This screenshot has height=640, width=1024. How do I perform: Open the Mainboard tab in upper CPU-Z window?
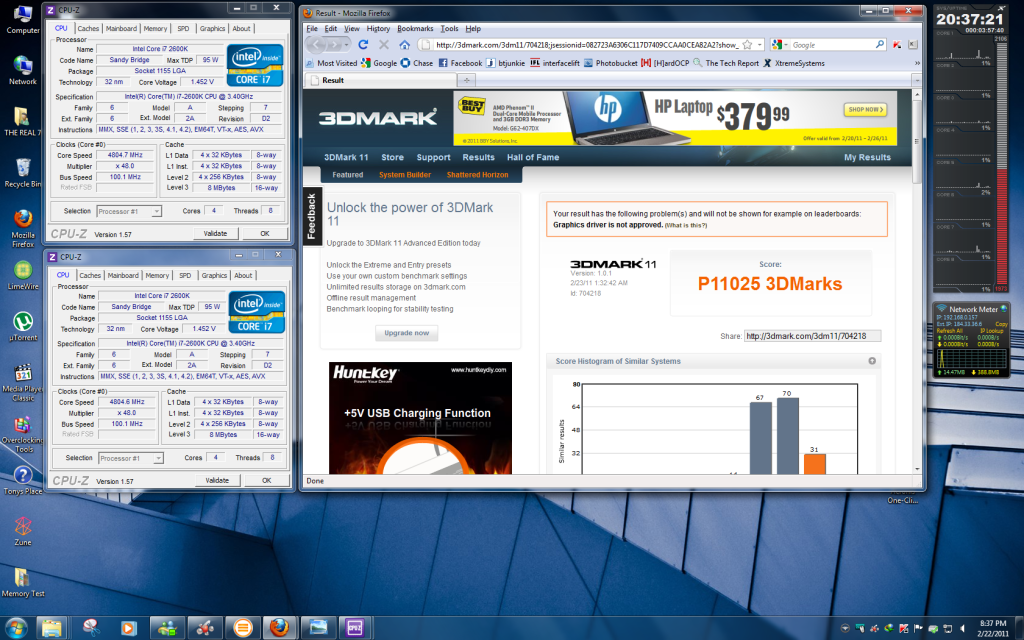121,28
